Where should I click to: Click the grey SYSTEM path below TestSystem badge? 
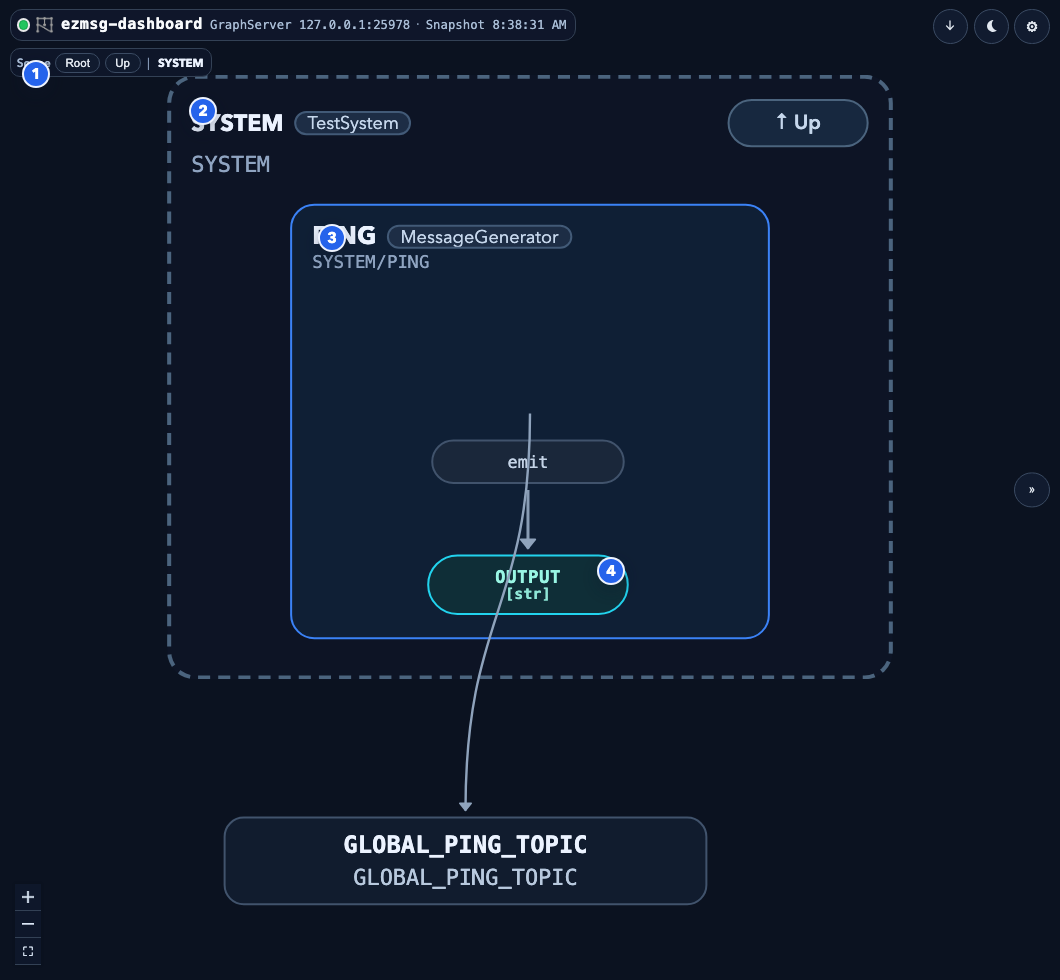coord(231,164)
